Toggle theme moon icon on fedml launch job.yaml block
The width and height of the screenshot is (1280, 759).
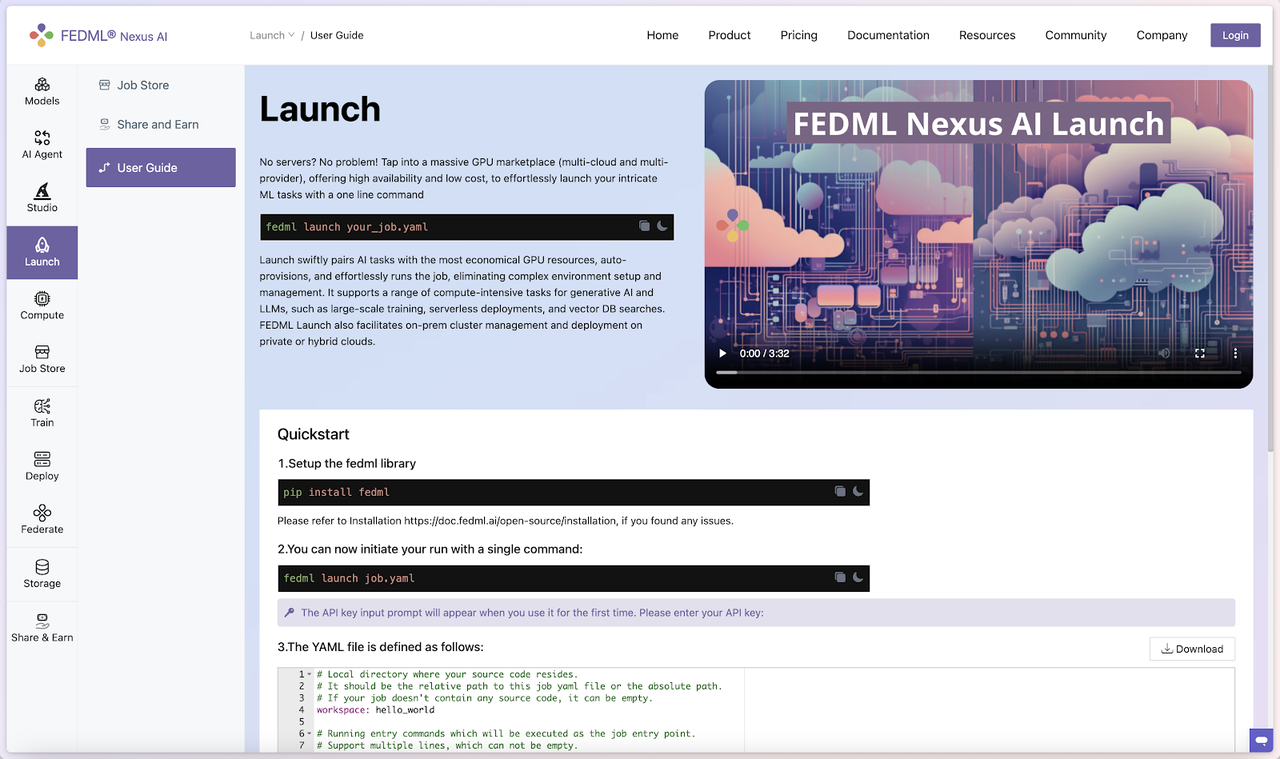pos(858,578)
